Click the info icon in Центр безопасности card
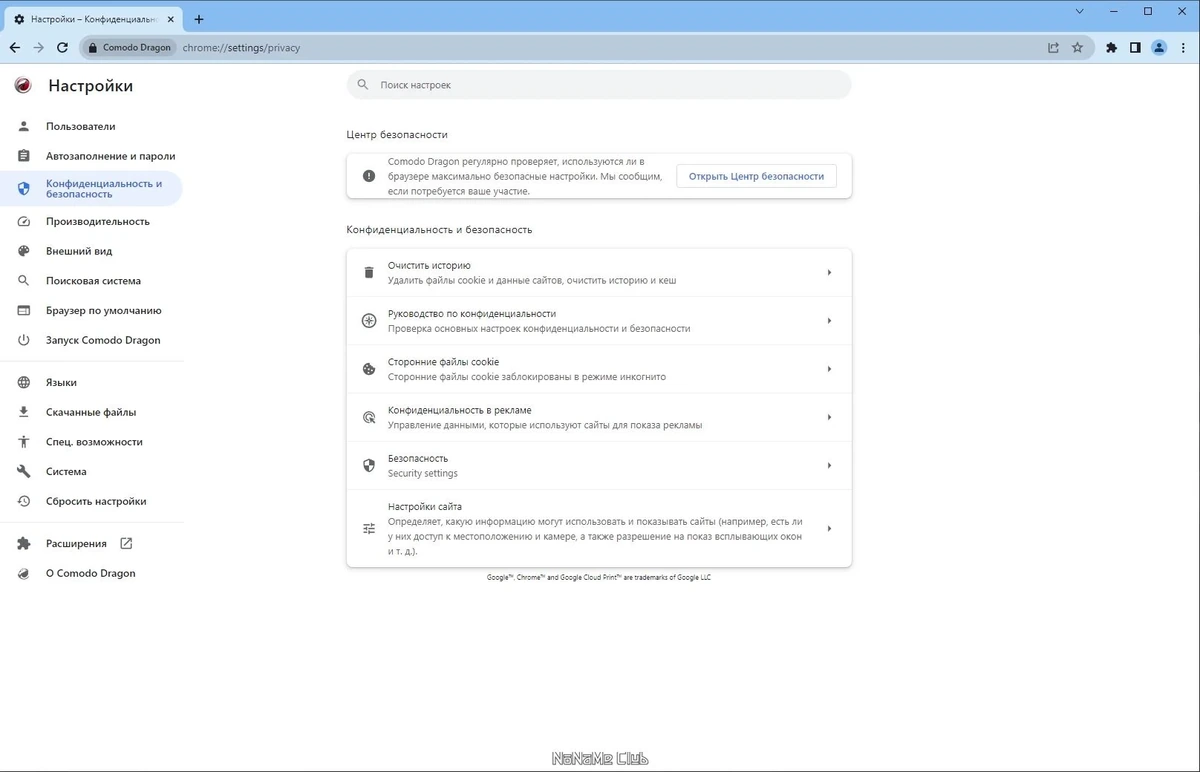This screenshot has width=1200, height=772. click(x=368, y=176)
